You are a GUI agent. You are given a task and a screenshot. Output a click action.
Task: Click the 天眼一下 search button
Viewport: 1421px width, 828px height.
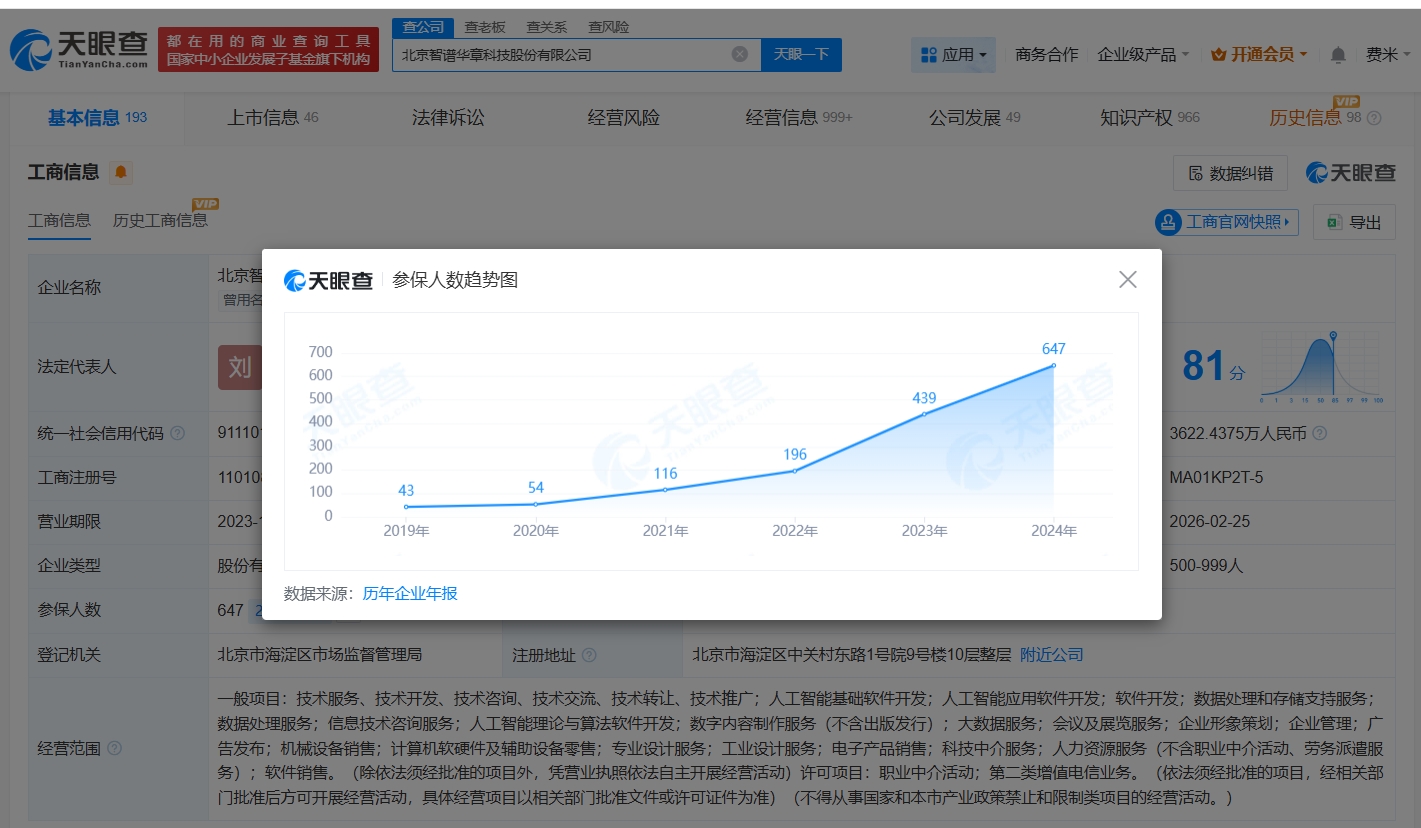tap(801, 54)
